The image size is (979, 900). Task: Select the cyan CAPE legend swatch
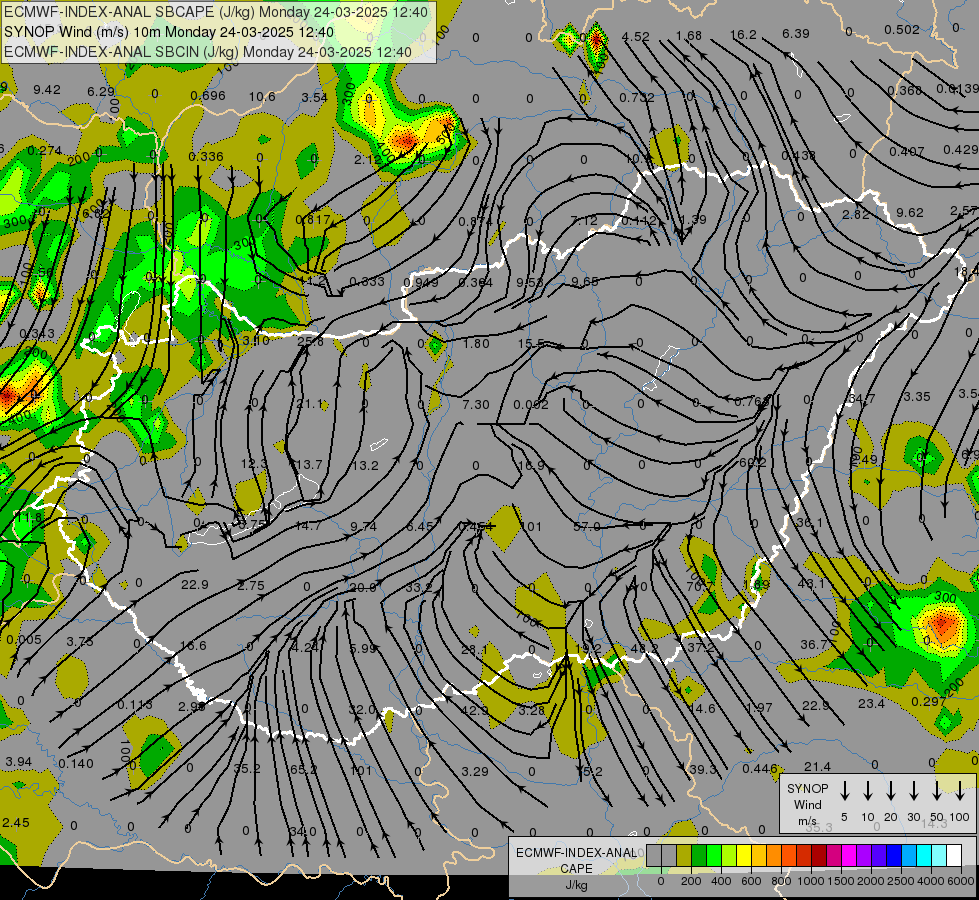[x=924, y=856]
